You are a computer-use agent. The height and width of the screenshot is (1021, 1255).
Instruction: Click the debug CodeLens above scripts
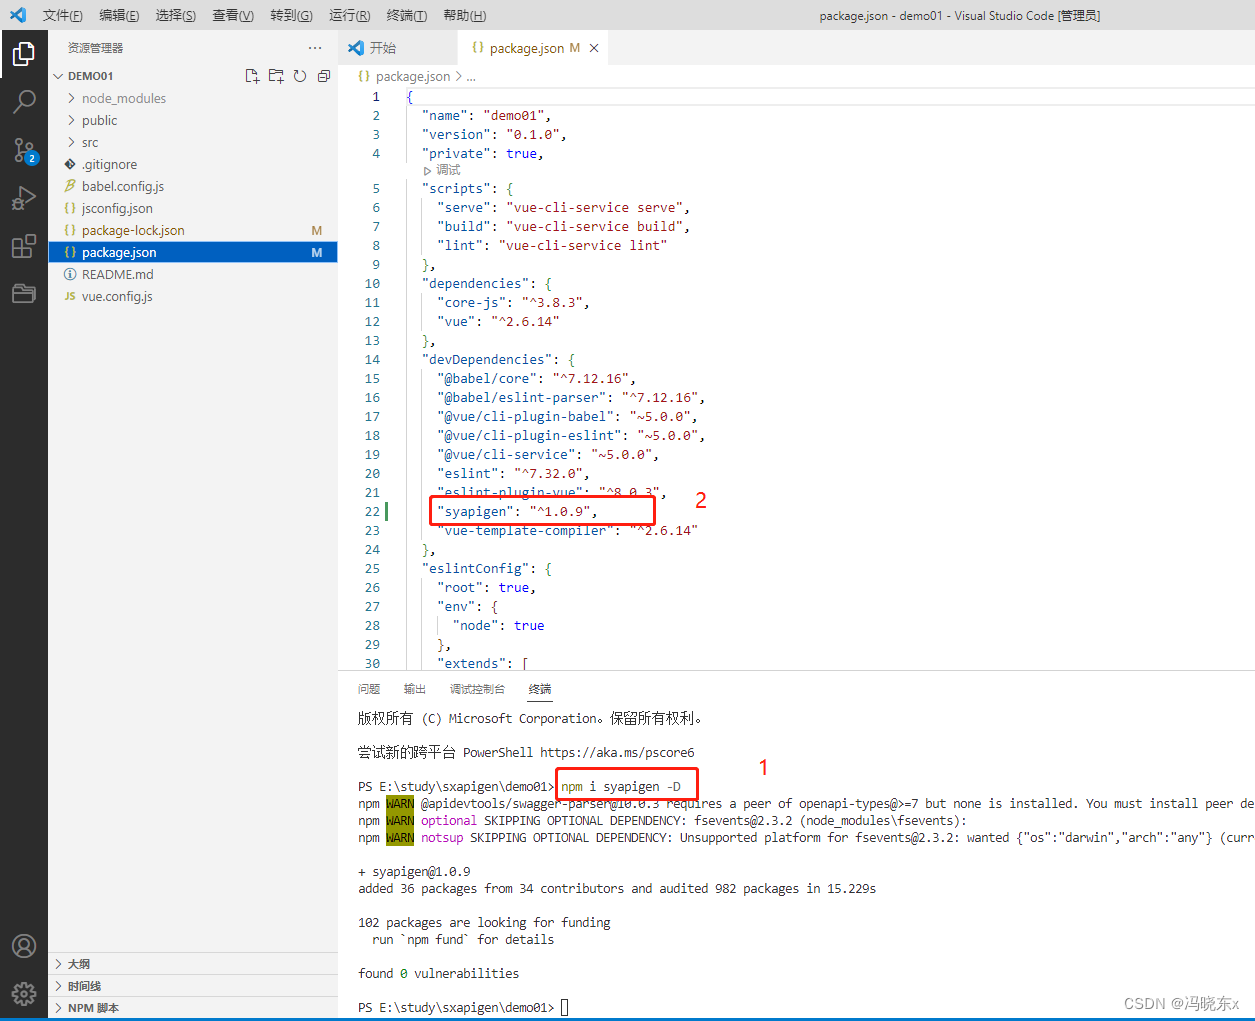pyautogui.click(x=442, y=171)
